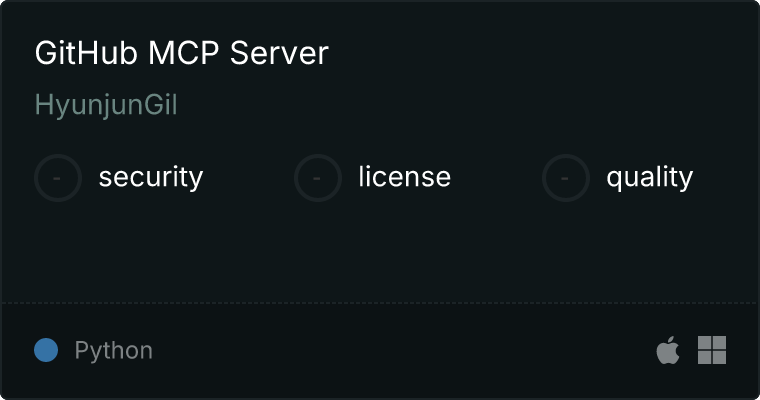Click the Apple macOS platform icon
Screen dimensions: 760x400
pos(668,350)
